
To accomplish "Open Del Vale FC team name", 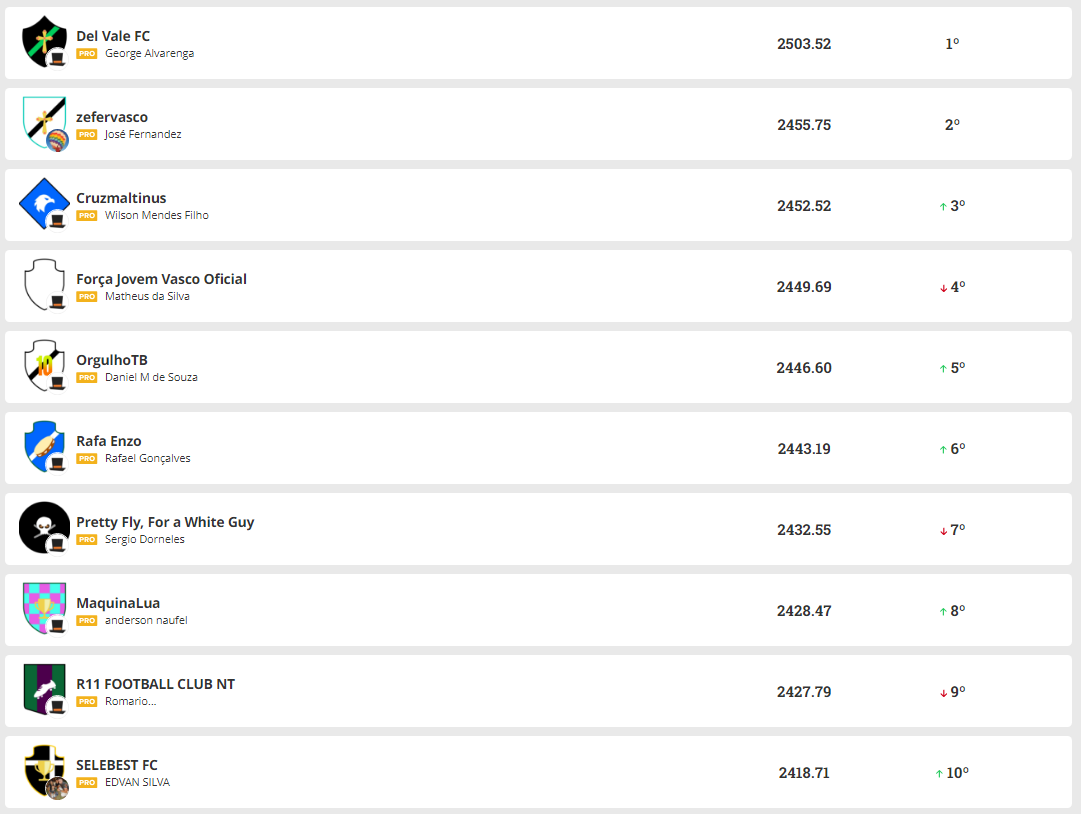I will (113, 36).
